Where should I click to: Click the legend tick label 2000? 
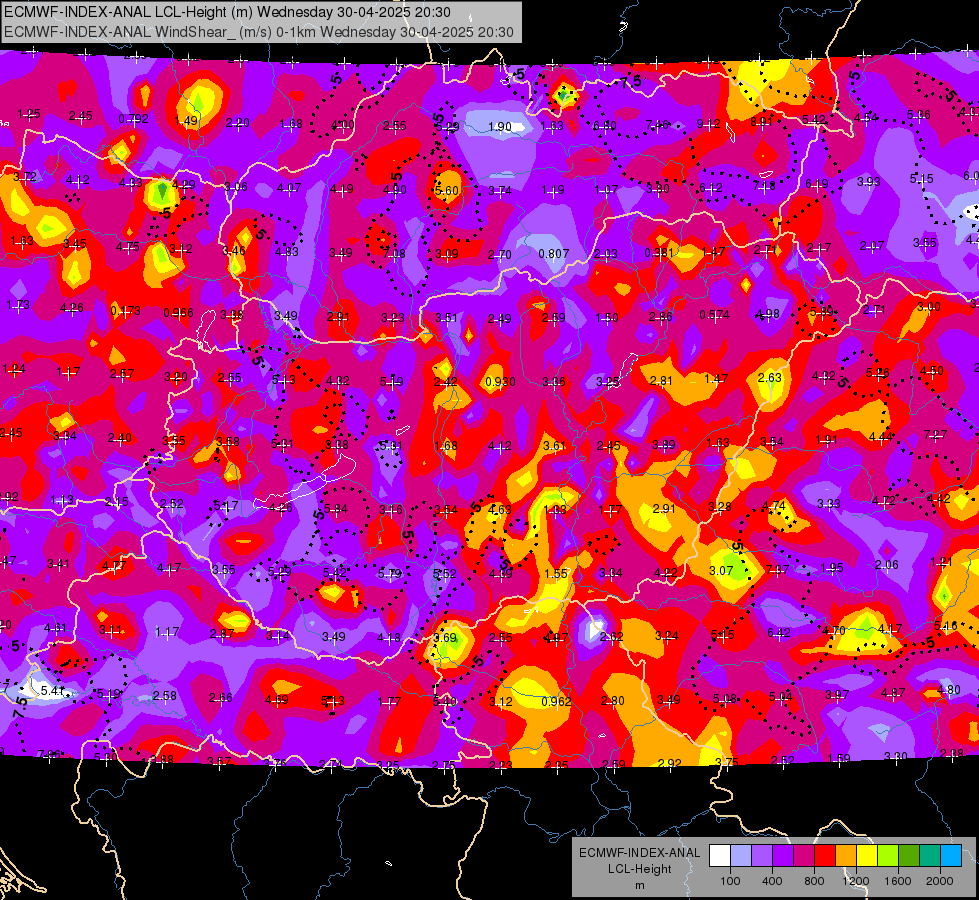coord(940,881)
